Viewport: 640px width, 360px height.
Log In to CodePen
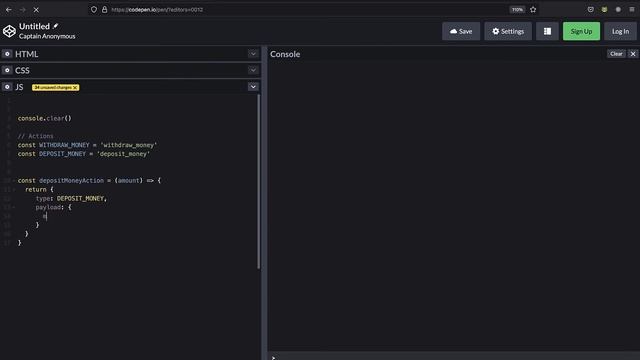(620, 31)
